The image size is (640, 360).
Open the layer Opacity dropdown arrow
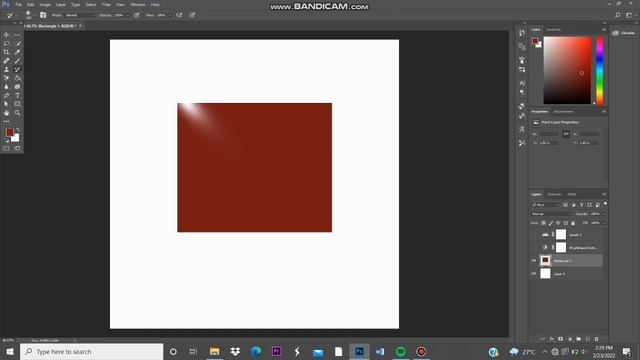tap(604, 214)
